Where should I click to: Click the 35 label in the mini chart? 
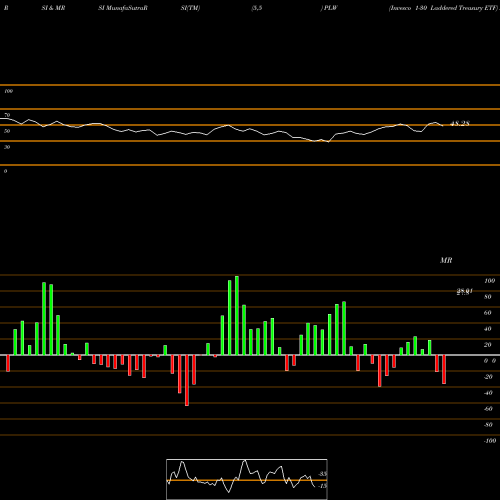[323, 474]
